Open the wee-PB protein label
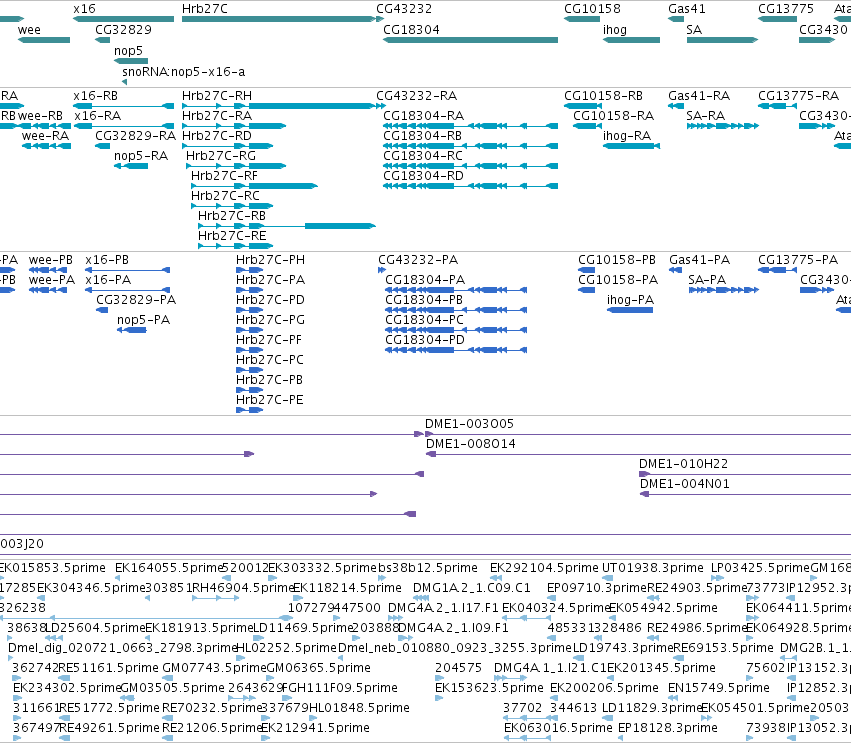 click(50, 260)
